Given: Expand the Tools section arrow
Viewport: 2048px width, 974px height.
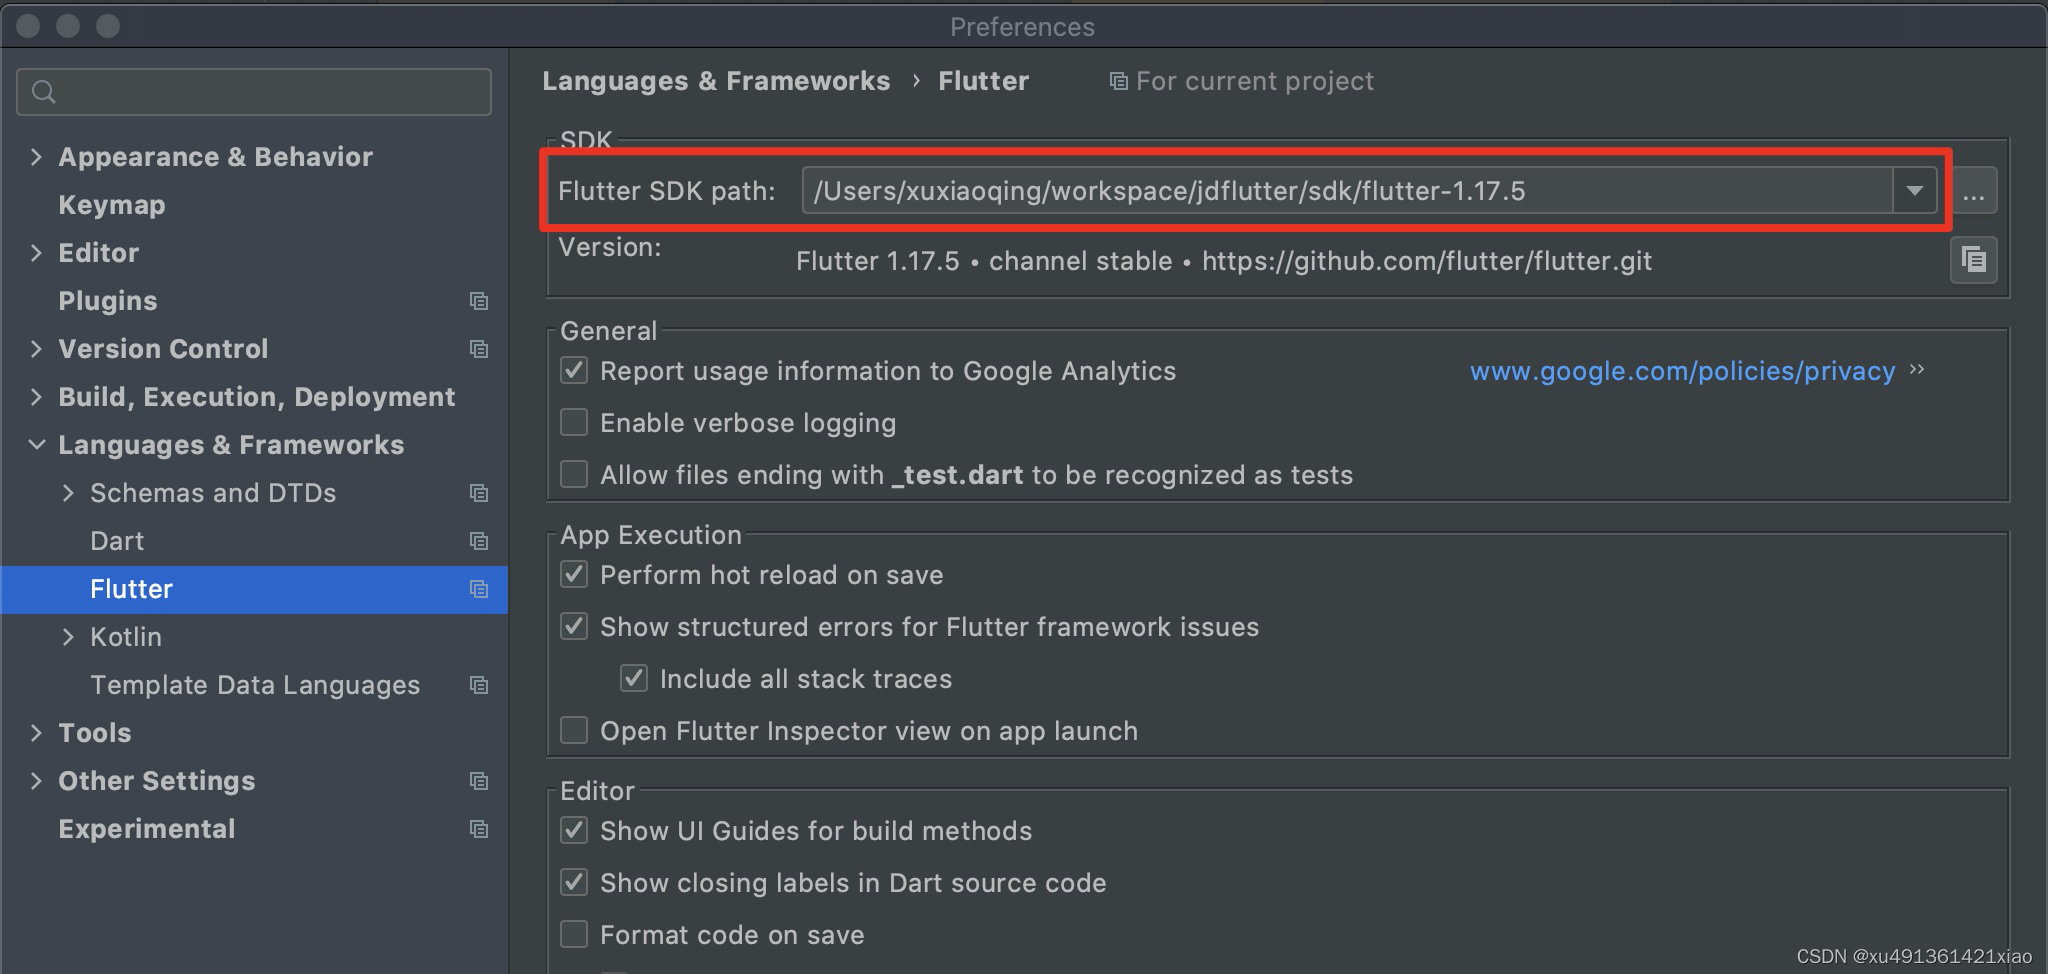Looking at the screenshot, I should pos(36,733).
